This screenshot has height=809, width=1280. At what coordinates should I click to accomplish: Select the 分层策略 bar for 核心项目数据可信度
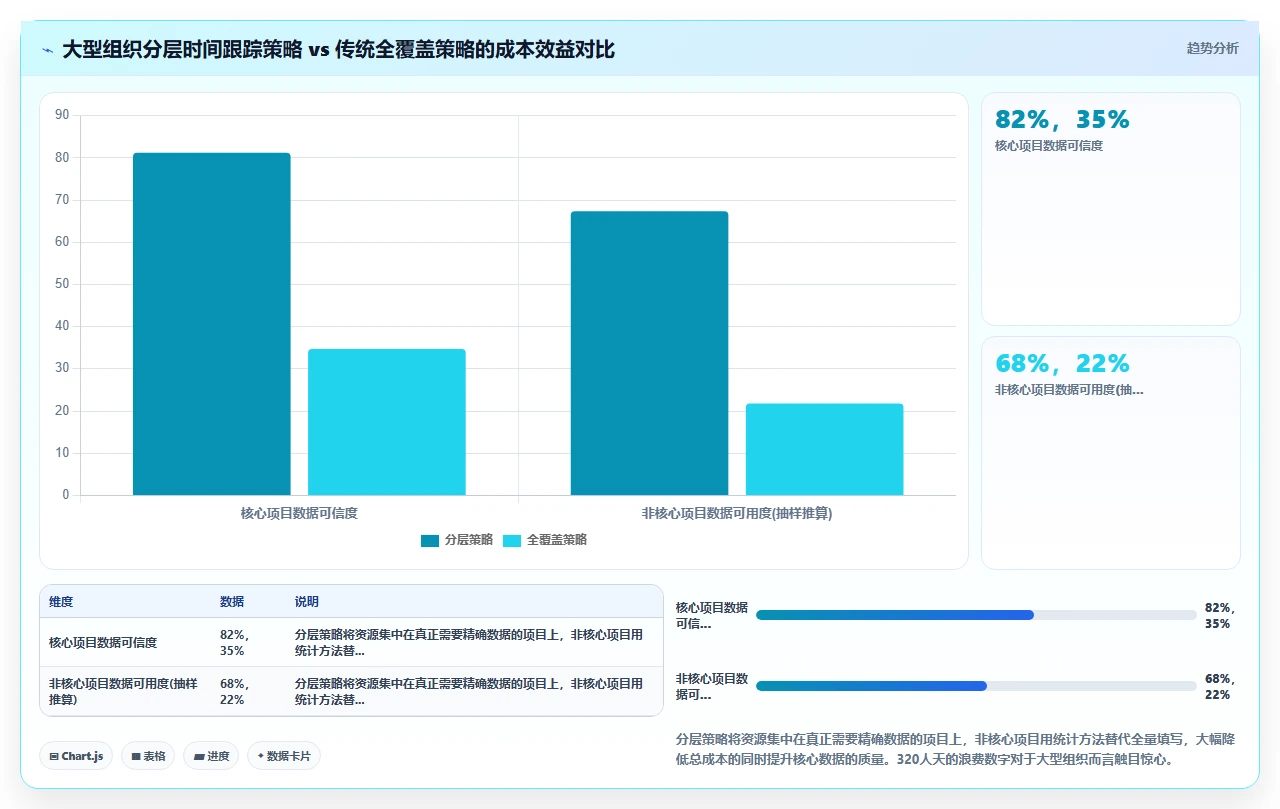pos(212,324)
